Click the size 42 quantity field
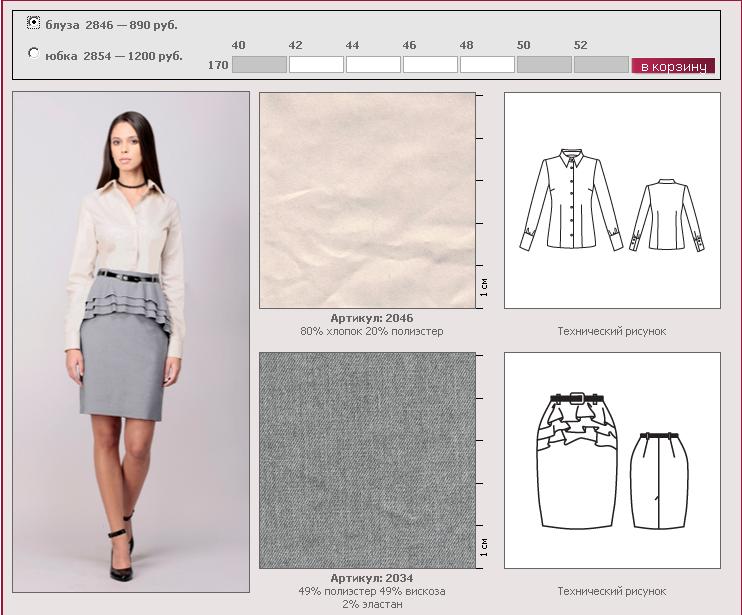 [x=316, y=65]
